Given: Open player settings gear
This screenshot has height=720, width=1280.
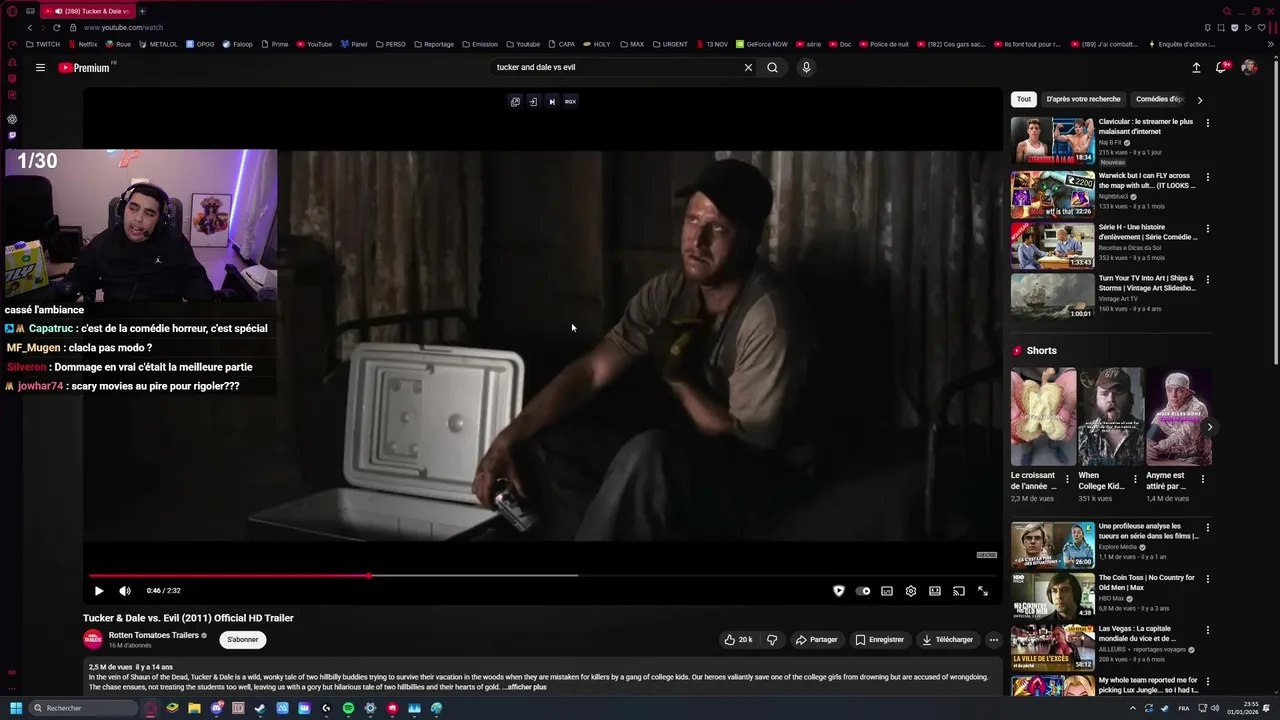Looking at the screenshot, I should click(x=911, y=591).
